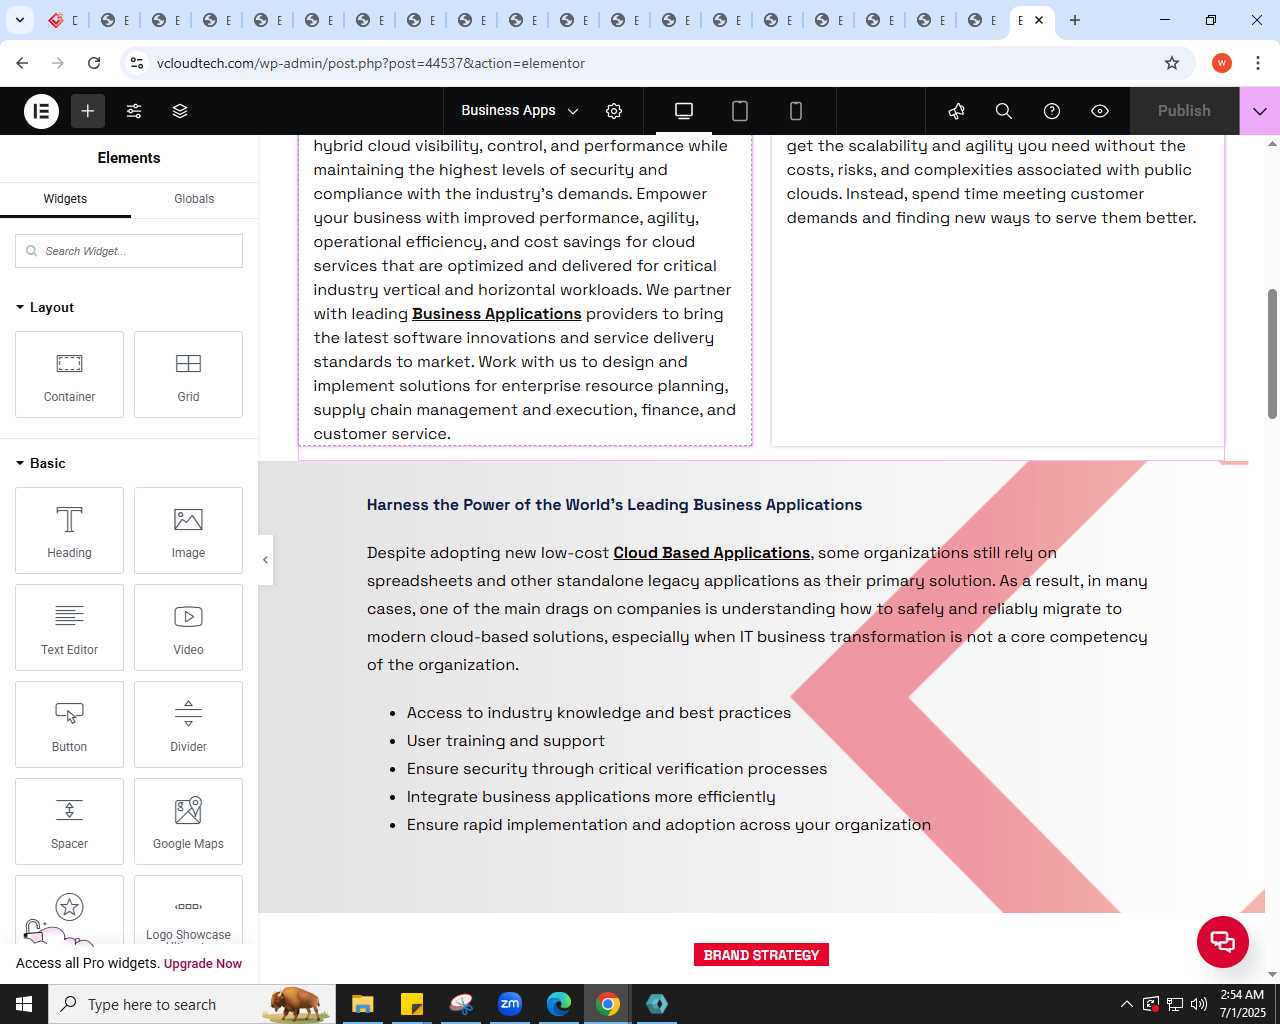Open Sticky Notes from taskbar
This screenshot has height=1024, width=1280.
pyautogui.click(x=412, y=1004)
